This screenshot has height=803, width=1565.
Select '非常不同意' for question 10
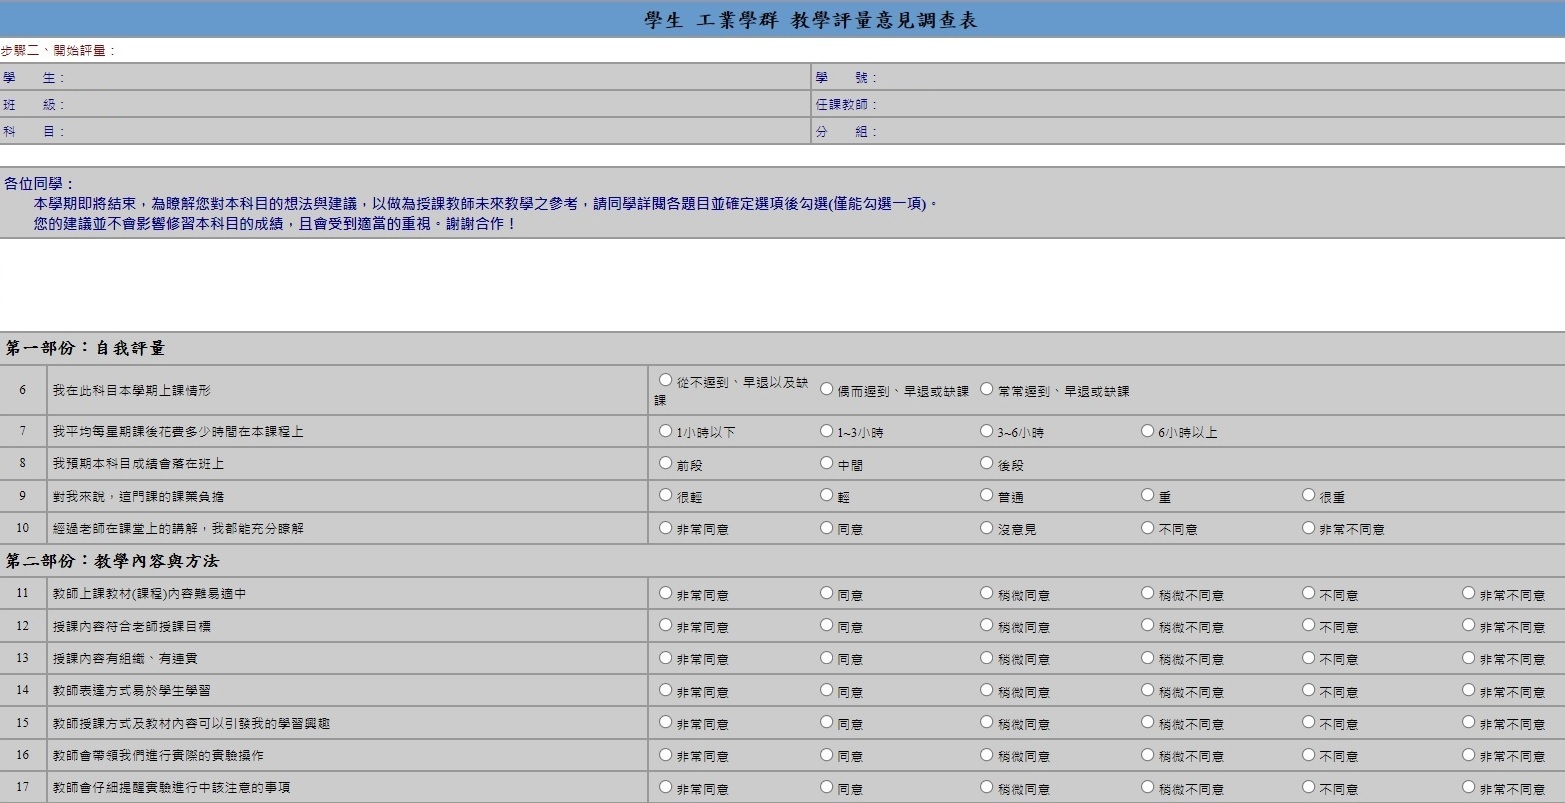tap(1308, 528)
